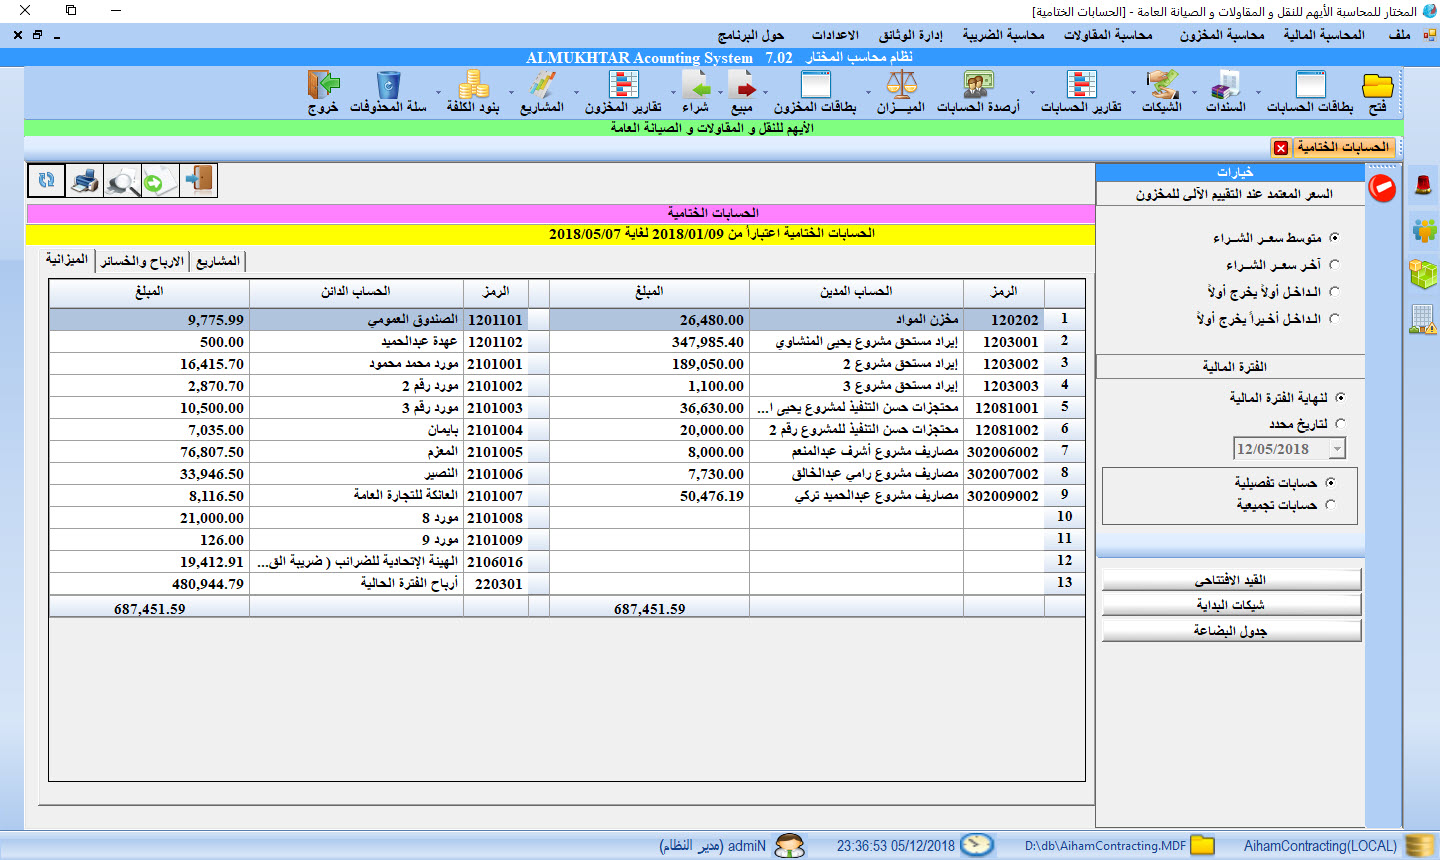Open print preview magnifier icon
This screenshot has height=860, width=1440.
pos(123,181)
